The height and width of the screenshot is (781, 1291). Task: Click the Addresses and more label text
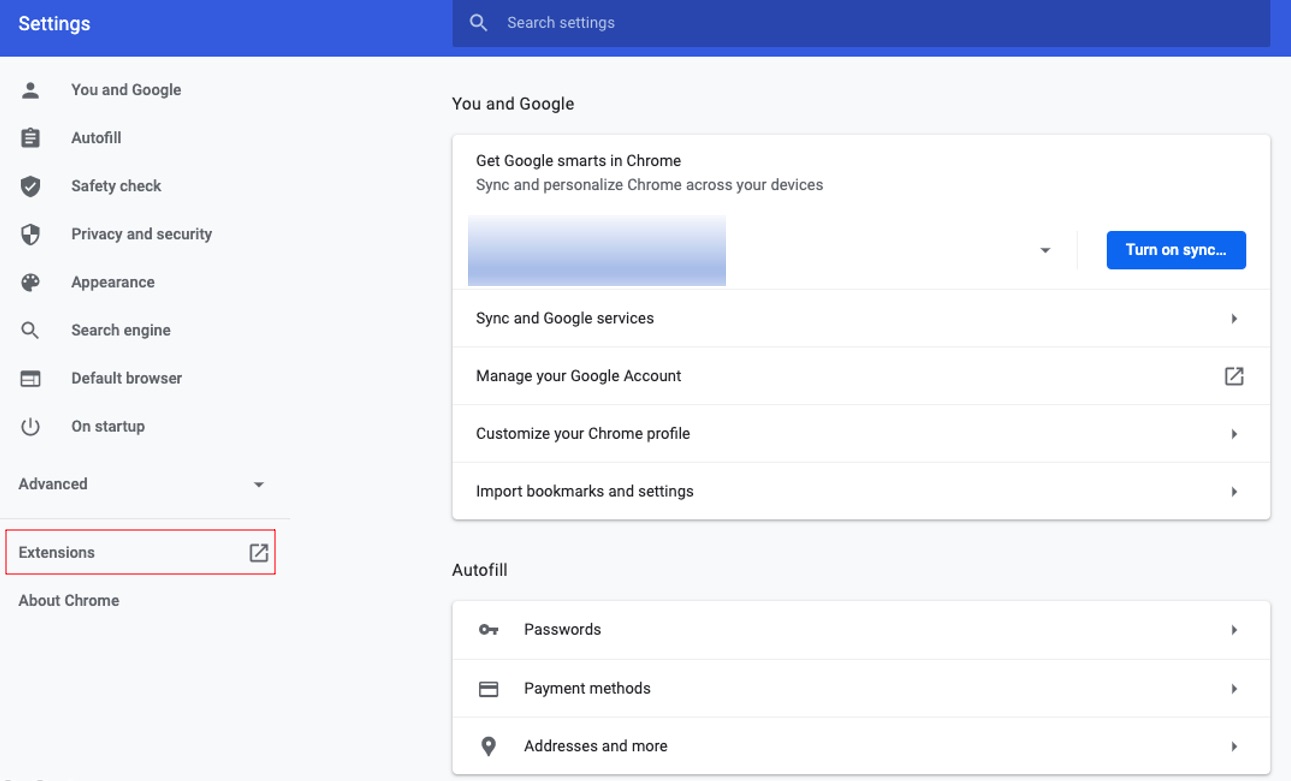point(595,746)
